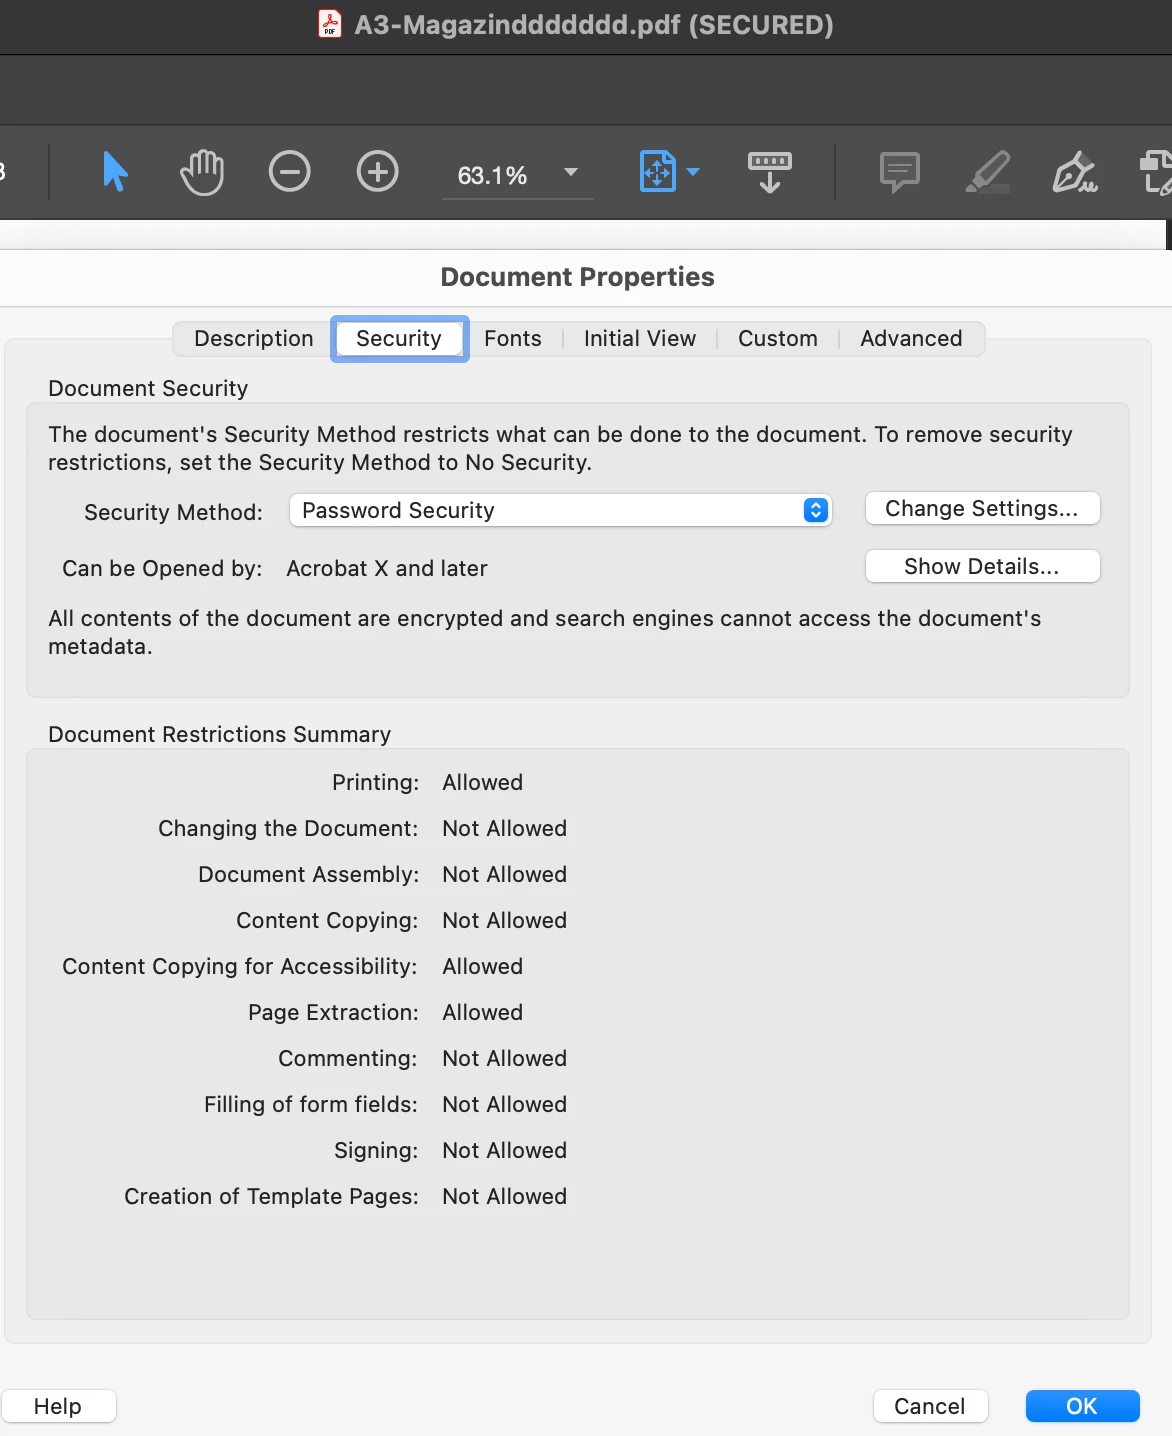This screenshot has width=1172, height=1436.
Task: Click the A3-Magazinddddddd.pdf window title
Action: pos(594,24)
